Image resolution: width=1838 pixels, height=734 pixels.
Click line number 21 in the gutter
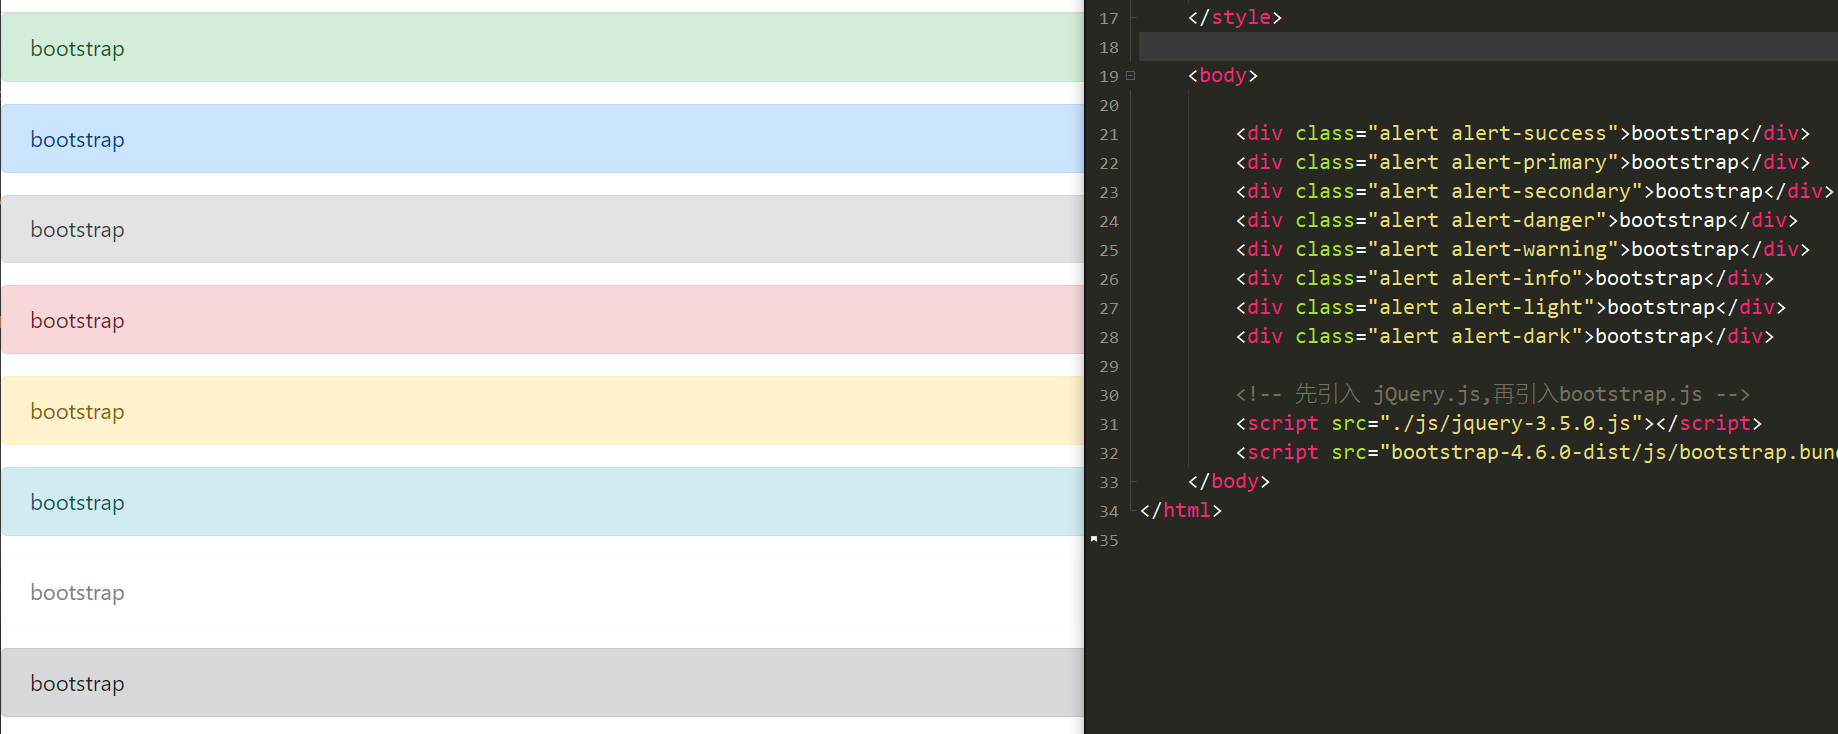(x=1109, y=134)
